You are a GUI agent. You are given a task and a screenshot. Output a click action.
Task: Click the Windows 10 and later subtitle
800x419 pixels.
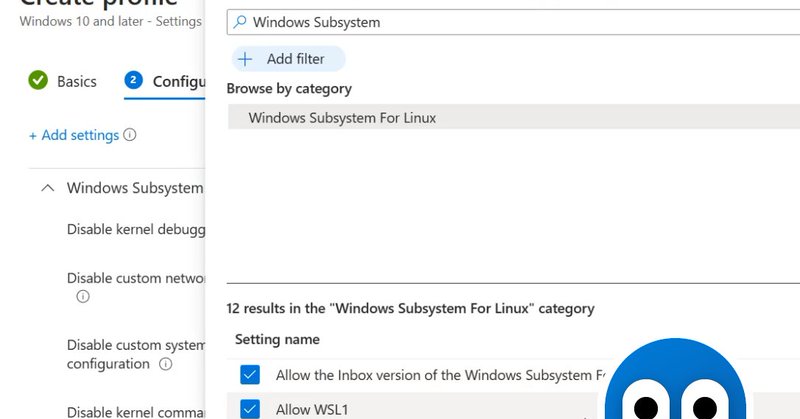tap(110, 21)
